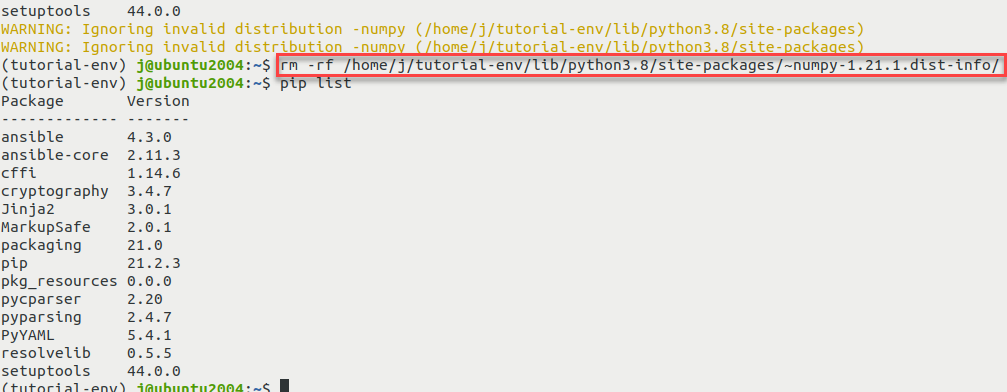This screenshot has width=1007, height=392.
Task: Click the cffi package name
Action: (x=19, y=174)
